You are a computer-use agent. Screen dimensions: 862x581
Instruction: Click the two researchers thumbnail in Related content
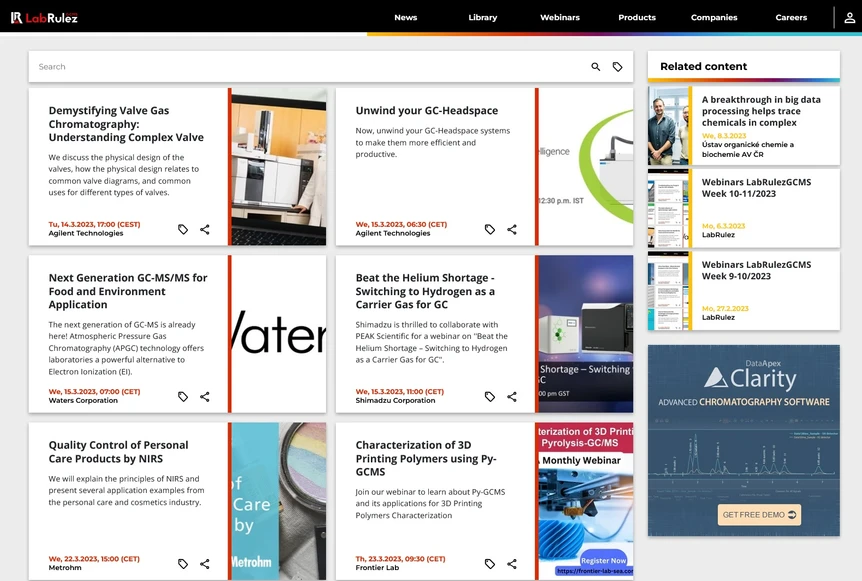[x=668, y=126]
